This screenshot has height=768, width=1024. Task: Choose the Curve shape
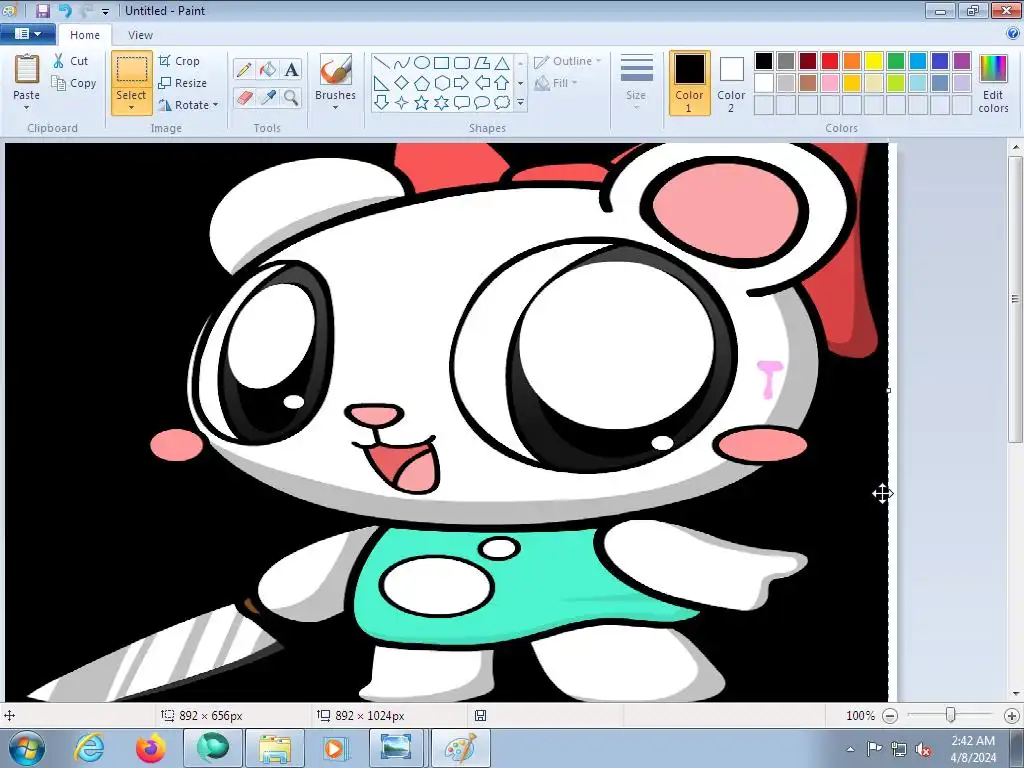click(402, 63)
